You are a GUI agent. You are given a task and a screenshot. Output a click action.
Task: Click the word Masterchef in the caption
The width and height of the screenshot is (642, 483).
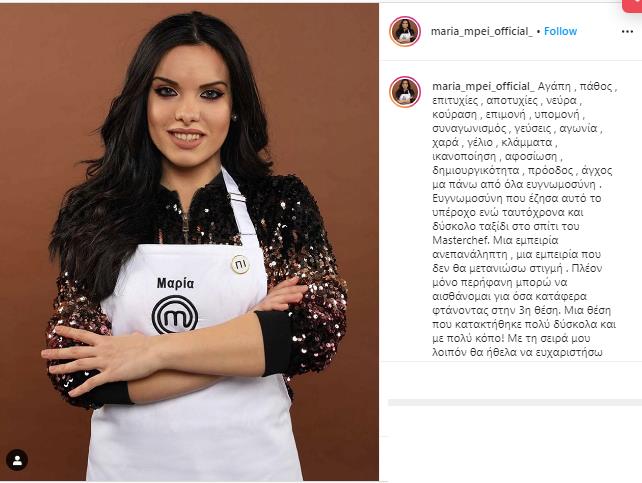point(461,240)
